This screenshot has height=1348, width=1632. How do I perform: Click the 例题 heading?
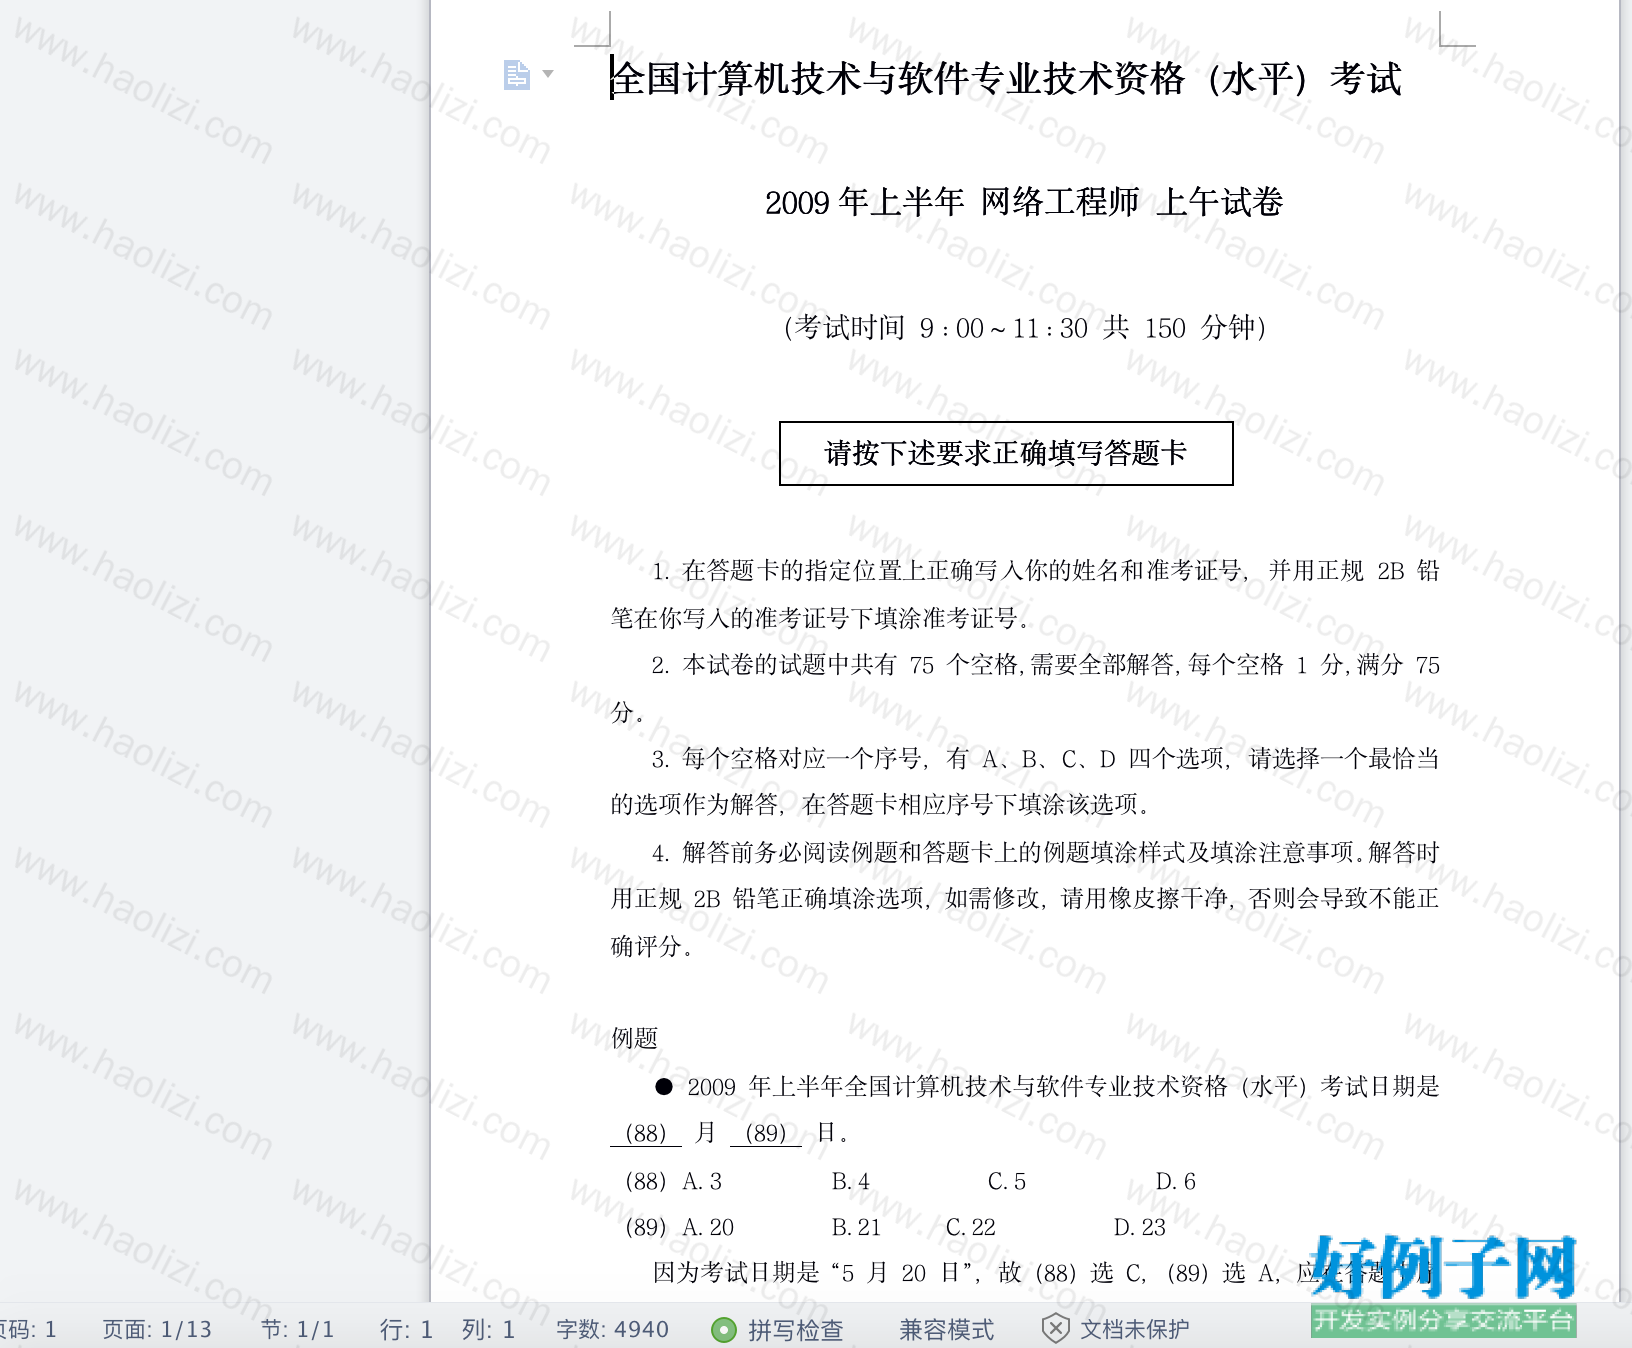point(634,1038)
